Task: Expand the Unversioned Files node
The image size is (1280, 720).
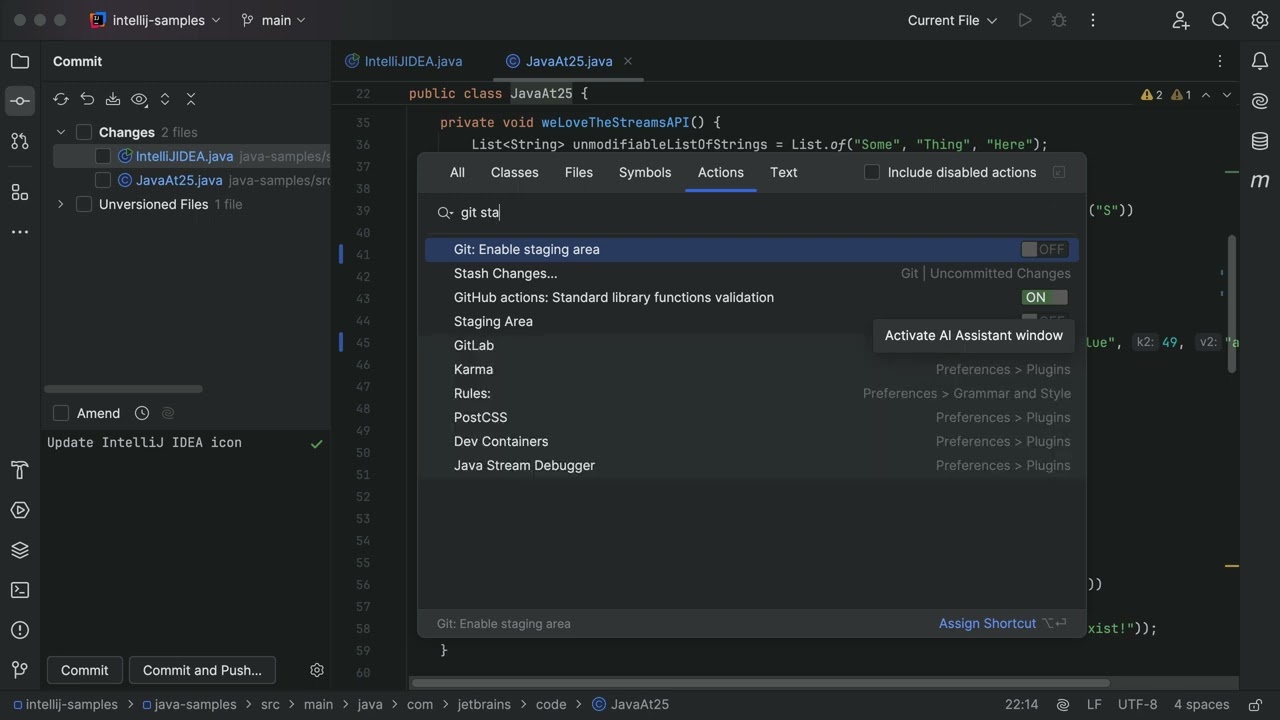Action: pos(61,204)
